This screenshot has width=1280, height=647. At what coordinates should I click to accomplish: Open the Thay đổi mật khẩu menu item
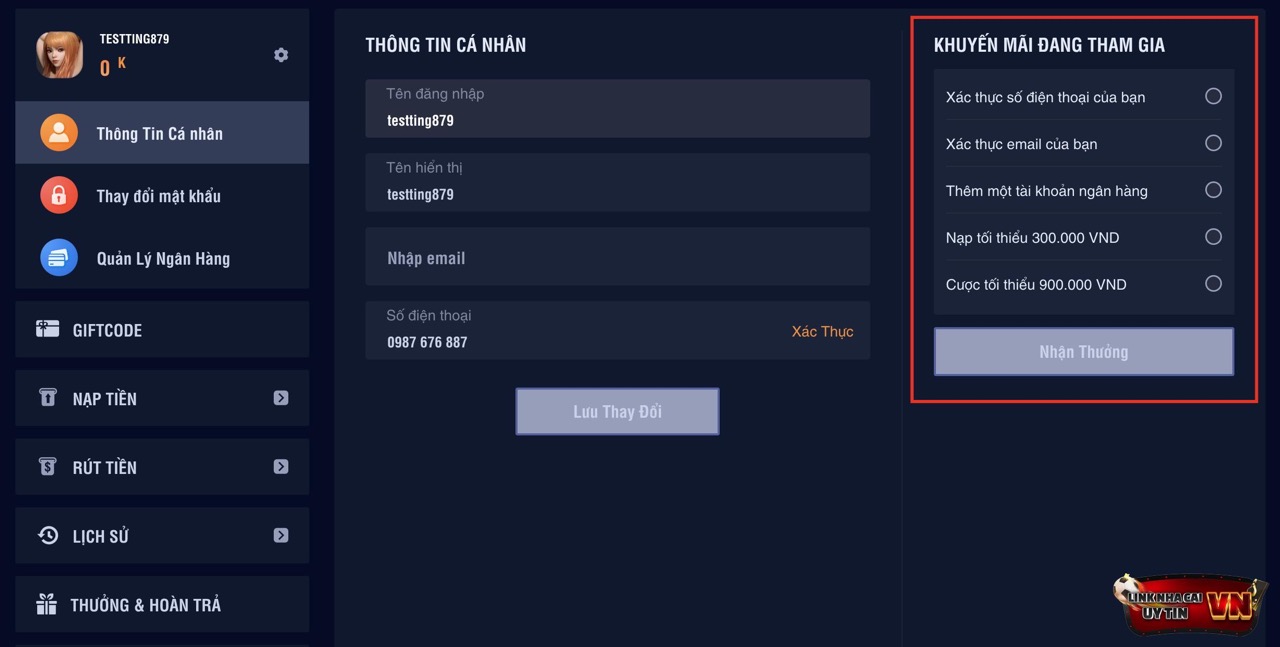point(159,196)
